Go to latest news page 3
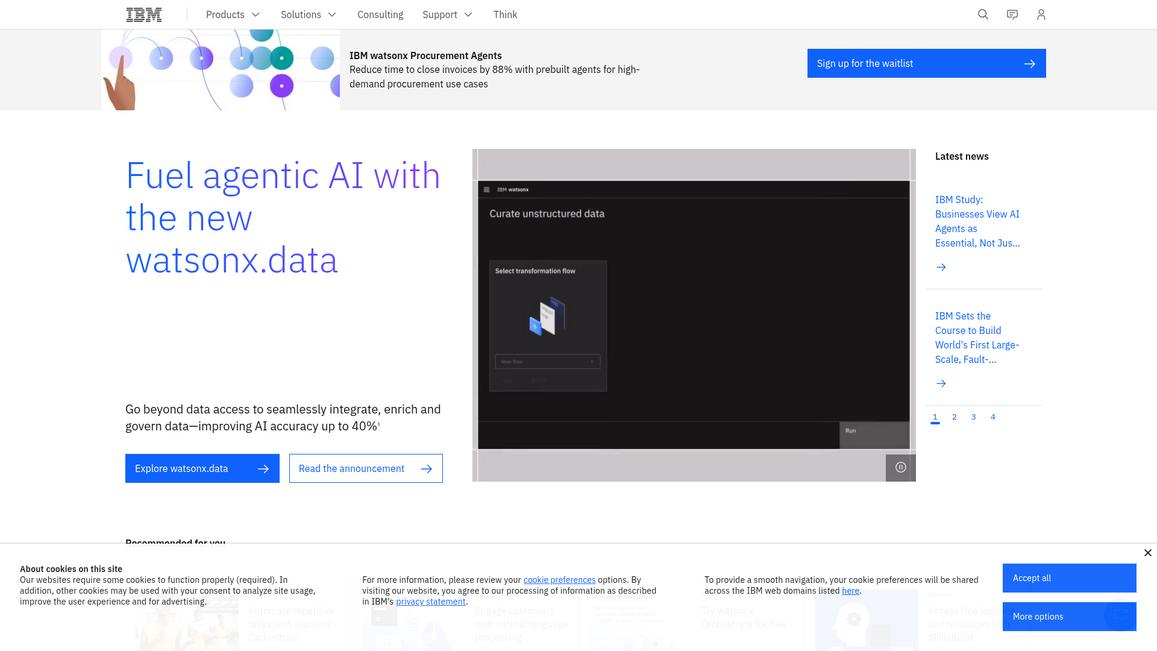Screen dimensions: 1157x651 pyautogui.click(x=973, y=417)
